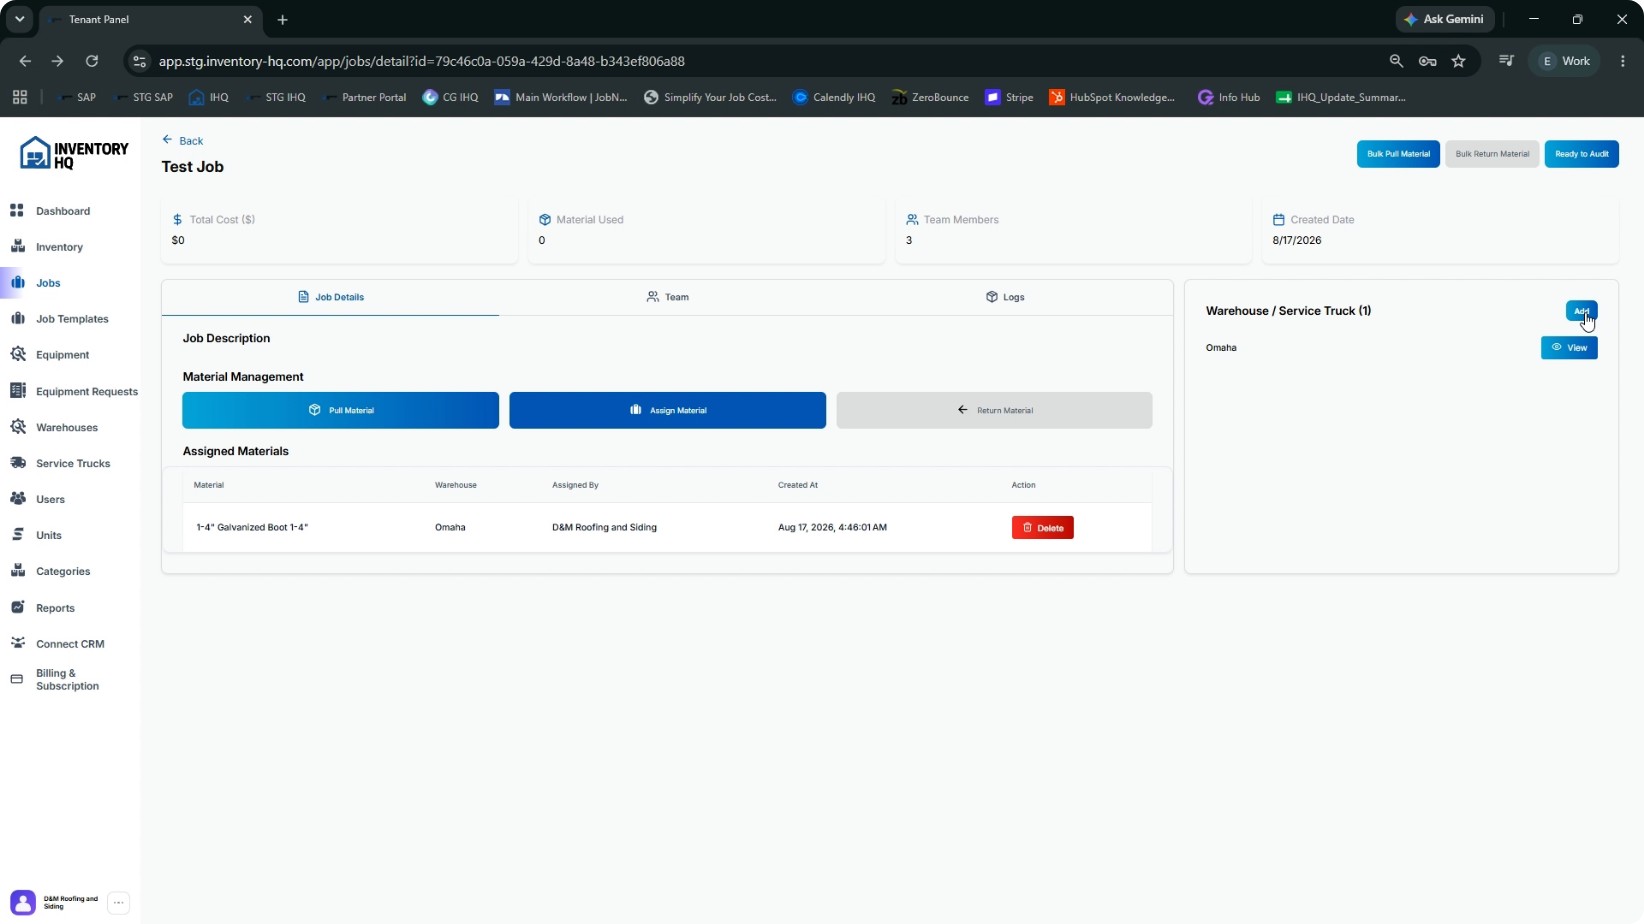Screen dimensions: 1644x924
Task: Open CG IHQ bookmark
Action: pos(450,97)
